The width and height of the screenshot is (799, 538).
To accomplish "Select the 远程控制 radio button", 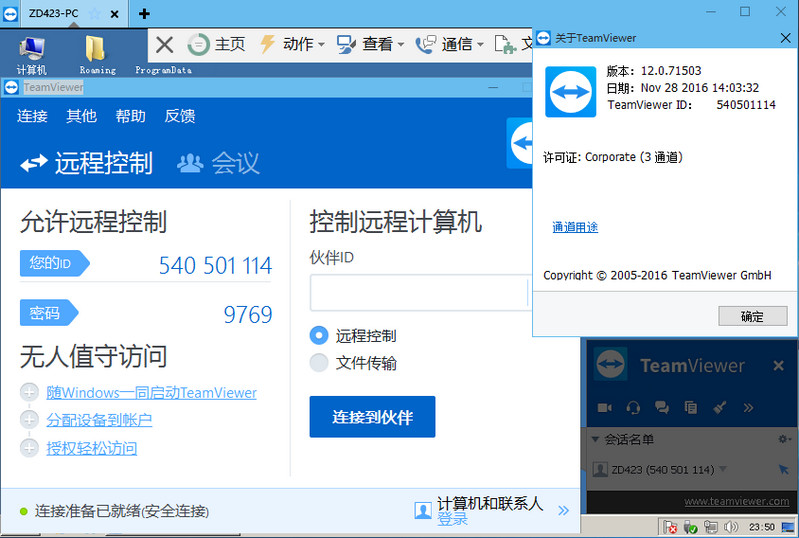I will [319, 335].
